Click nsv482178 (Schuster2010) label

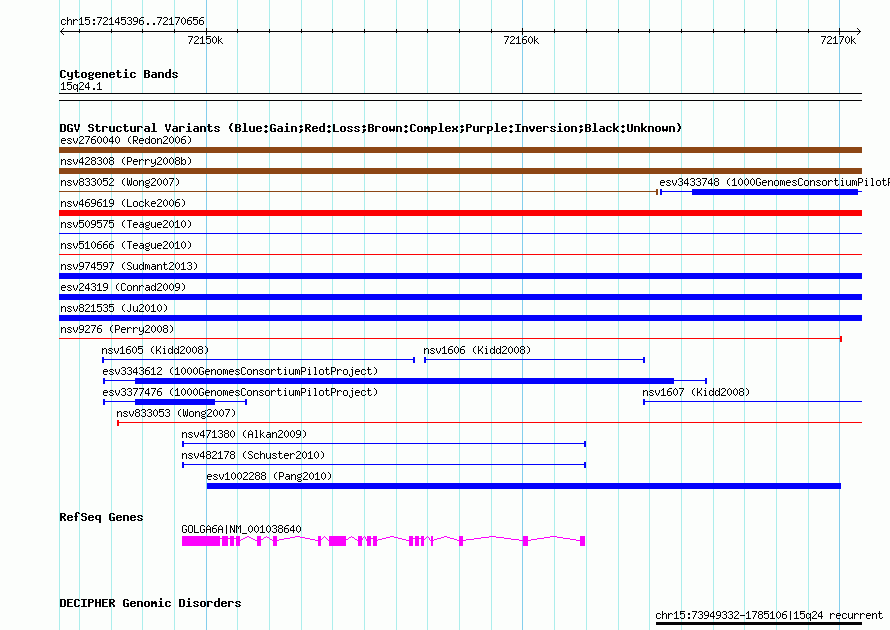(253, 455)
